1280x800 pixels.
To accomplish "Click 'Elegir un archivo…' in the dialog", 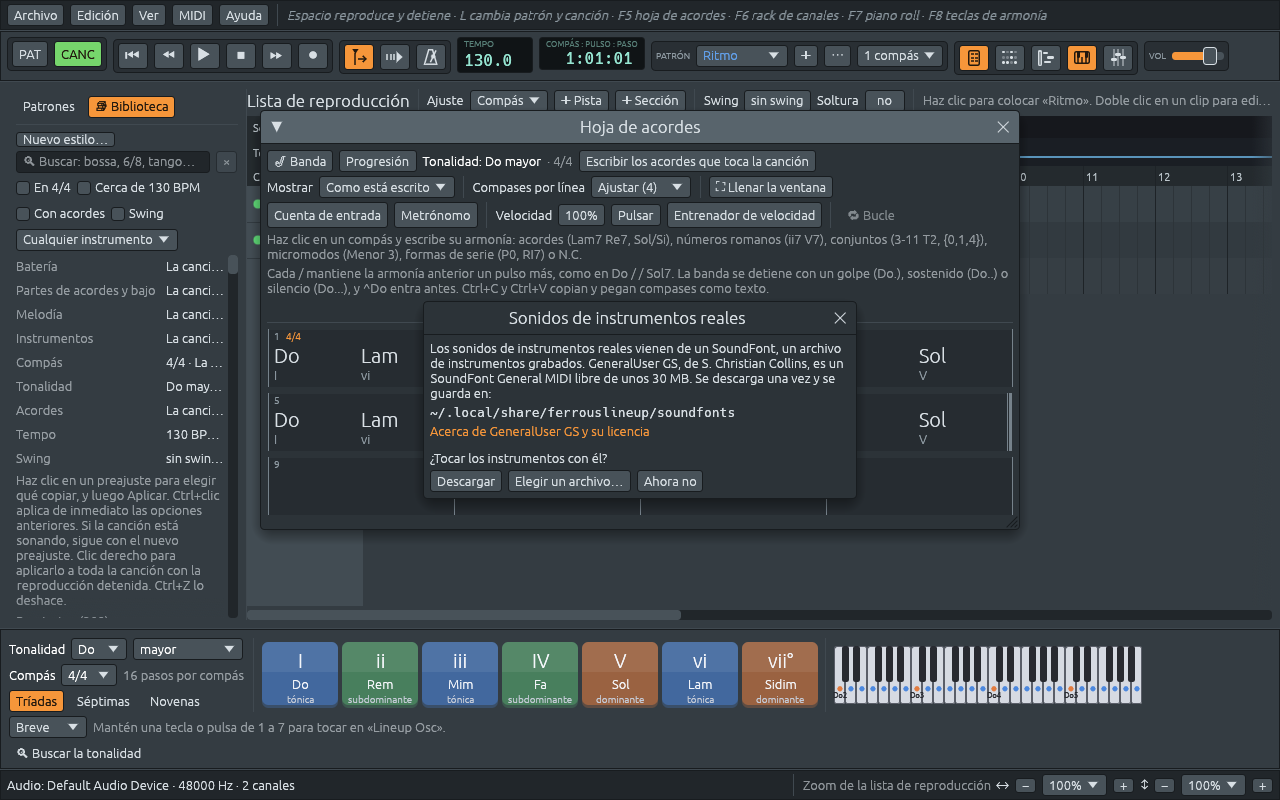I will pos(569,481).
